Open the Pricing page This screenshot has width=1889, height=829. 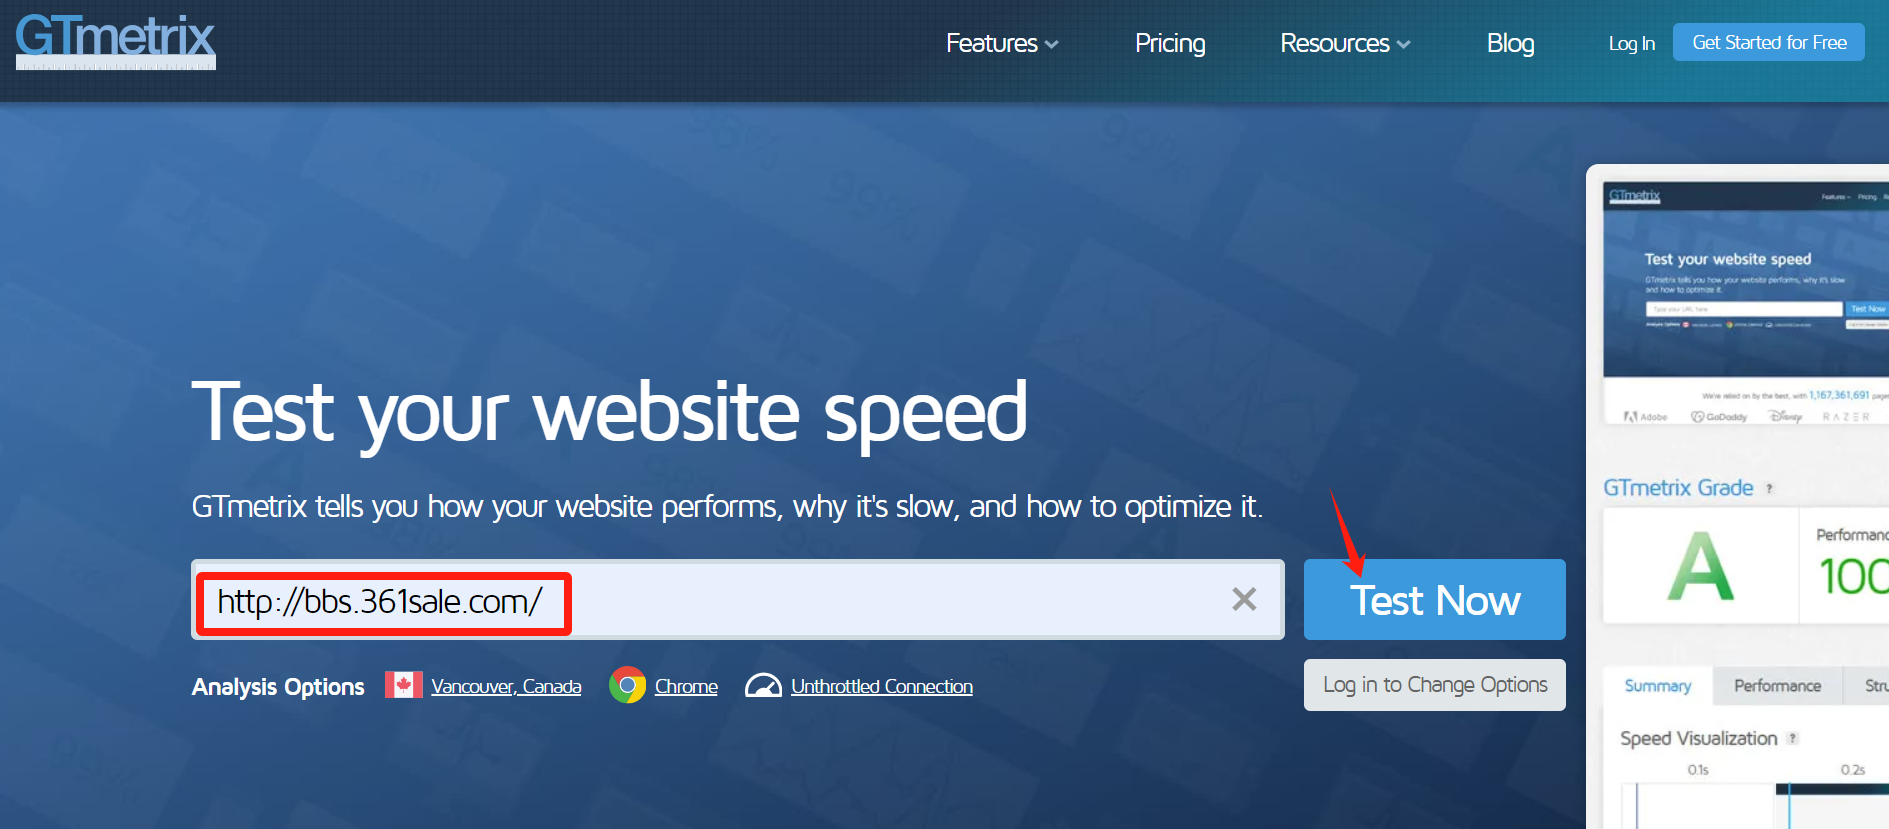coord(1170,43)
